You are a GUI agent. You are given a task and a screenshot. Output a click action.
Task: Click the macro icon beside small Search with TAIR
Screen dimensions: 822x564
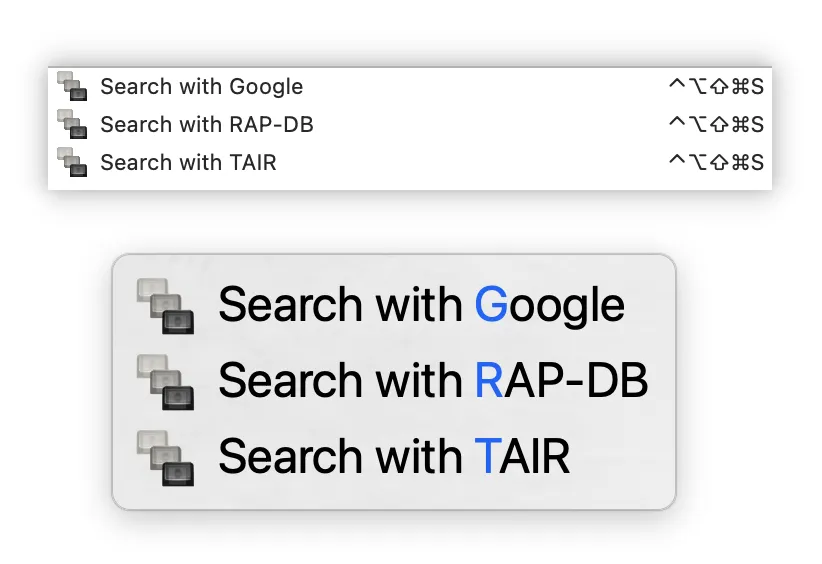tap(72, 162)
